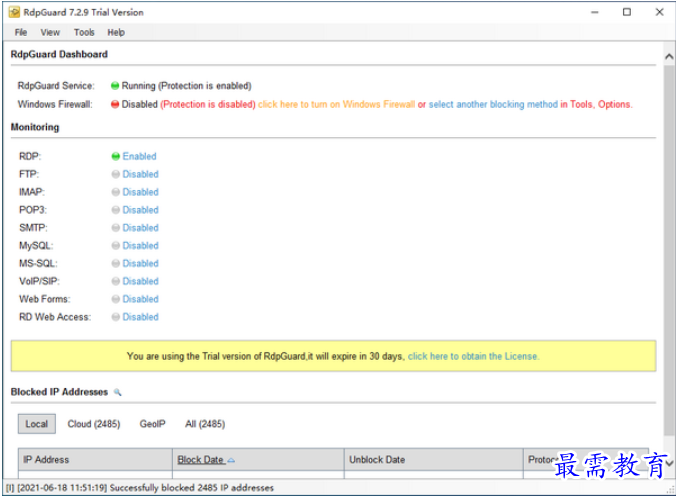Close the RdpGuard window
676x497 pixels.
660,12
